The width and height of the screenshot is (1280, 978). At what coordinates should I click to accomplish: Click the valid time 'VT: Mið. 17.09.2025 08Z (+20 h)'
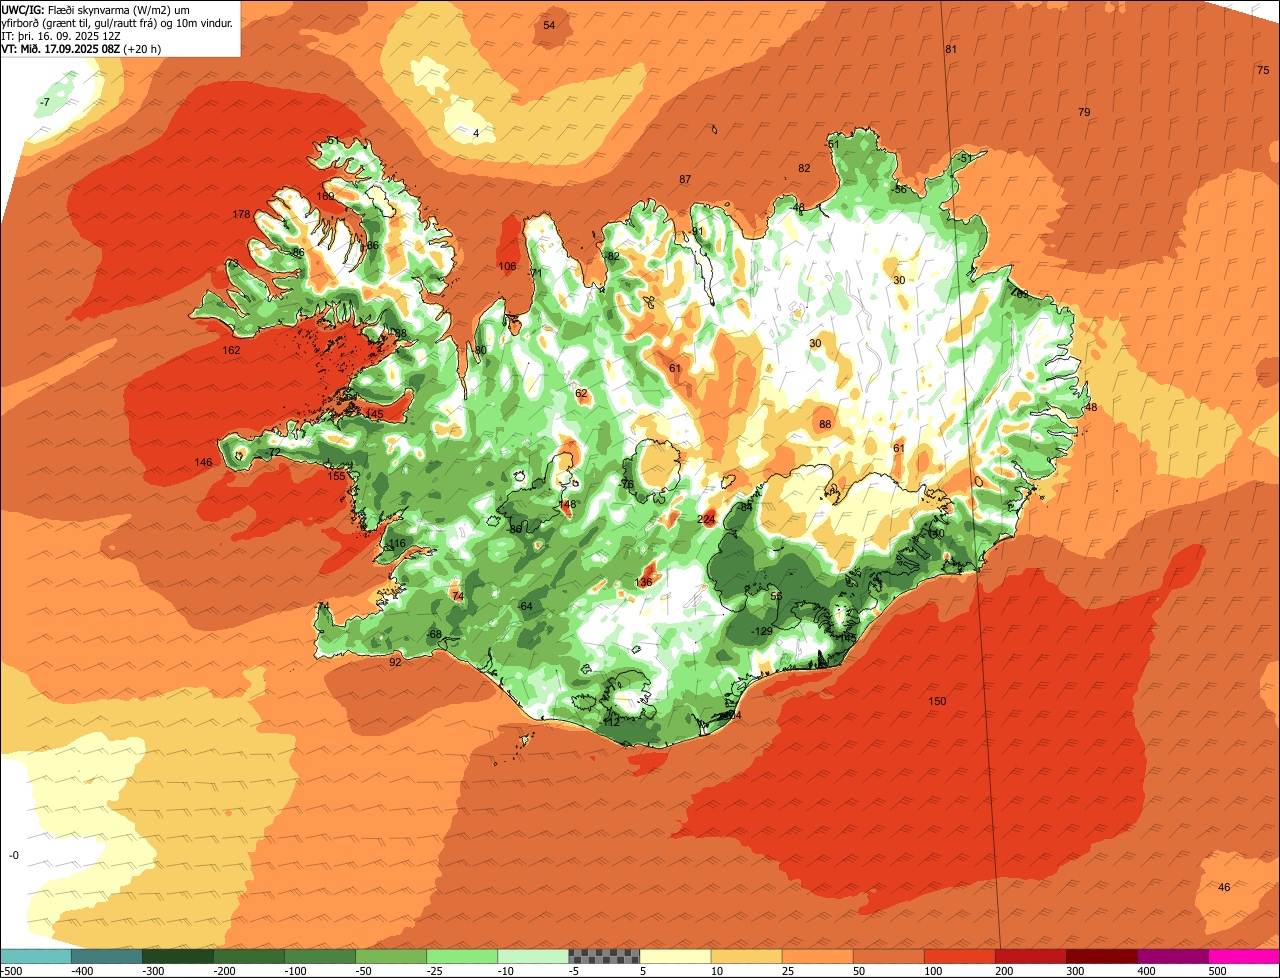pos(81,48)
